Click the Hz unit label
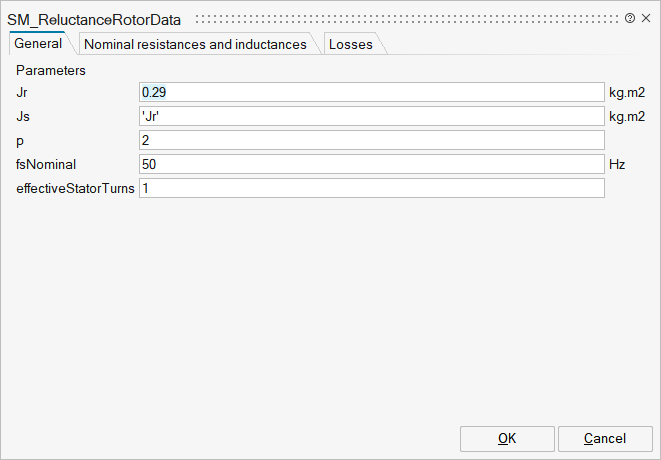Screen dimensions: 661x460 point(617,164)
